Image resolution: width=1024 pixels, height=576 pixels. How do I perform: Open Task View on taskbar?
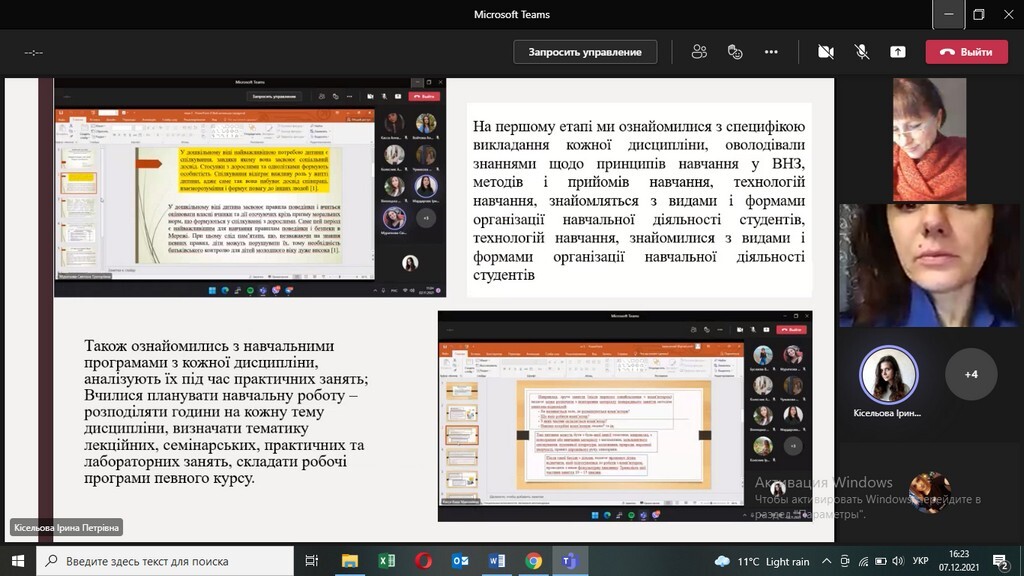312,561
